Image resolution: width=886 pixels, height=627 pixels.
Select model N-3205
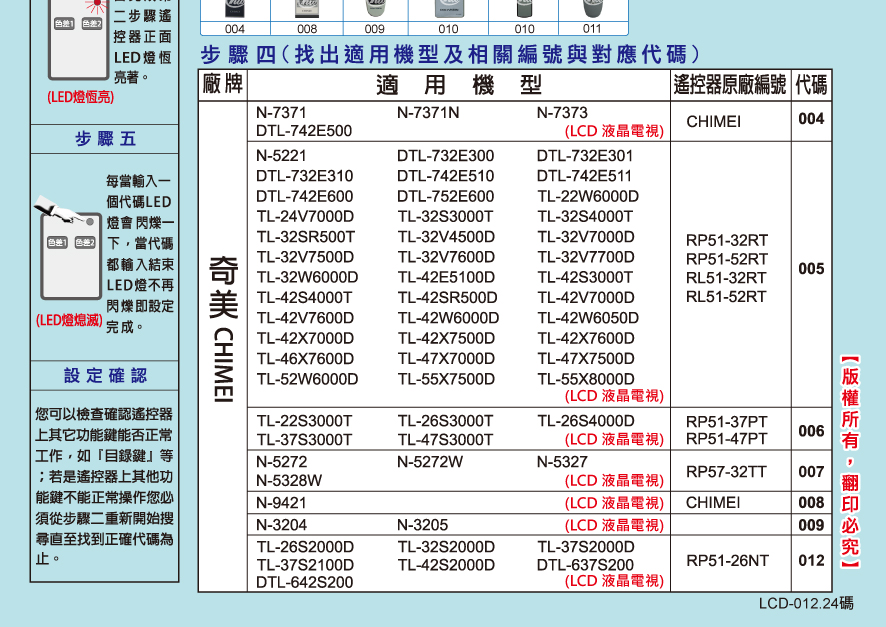(422, 525)
